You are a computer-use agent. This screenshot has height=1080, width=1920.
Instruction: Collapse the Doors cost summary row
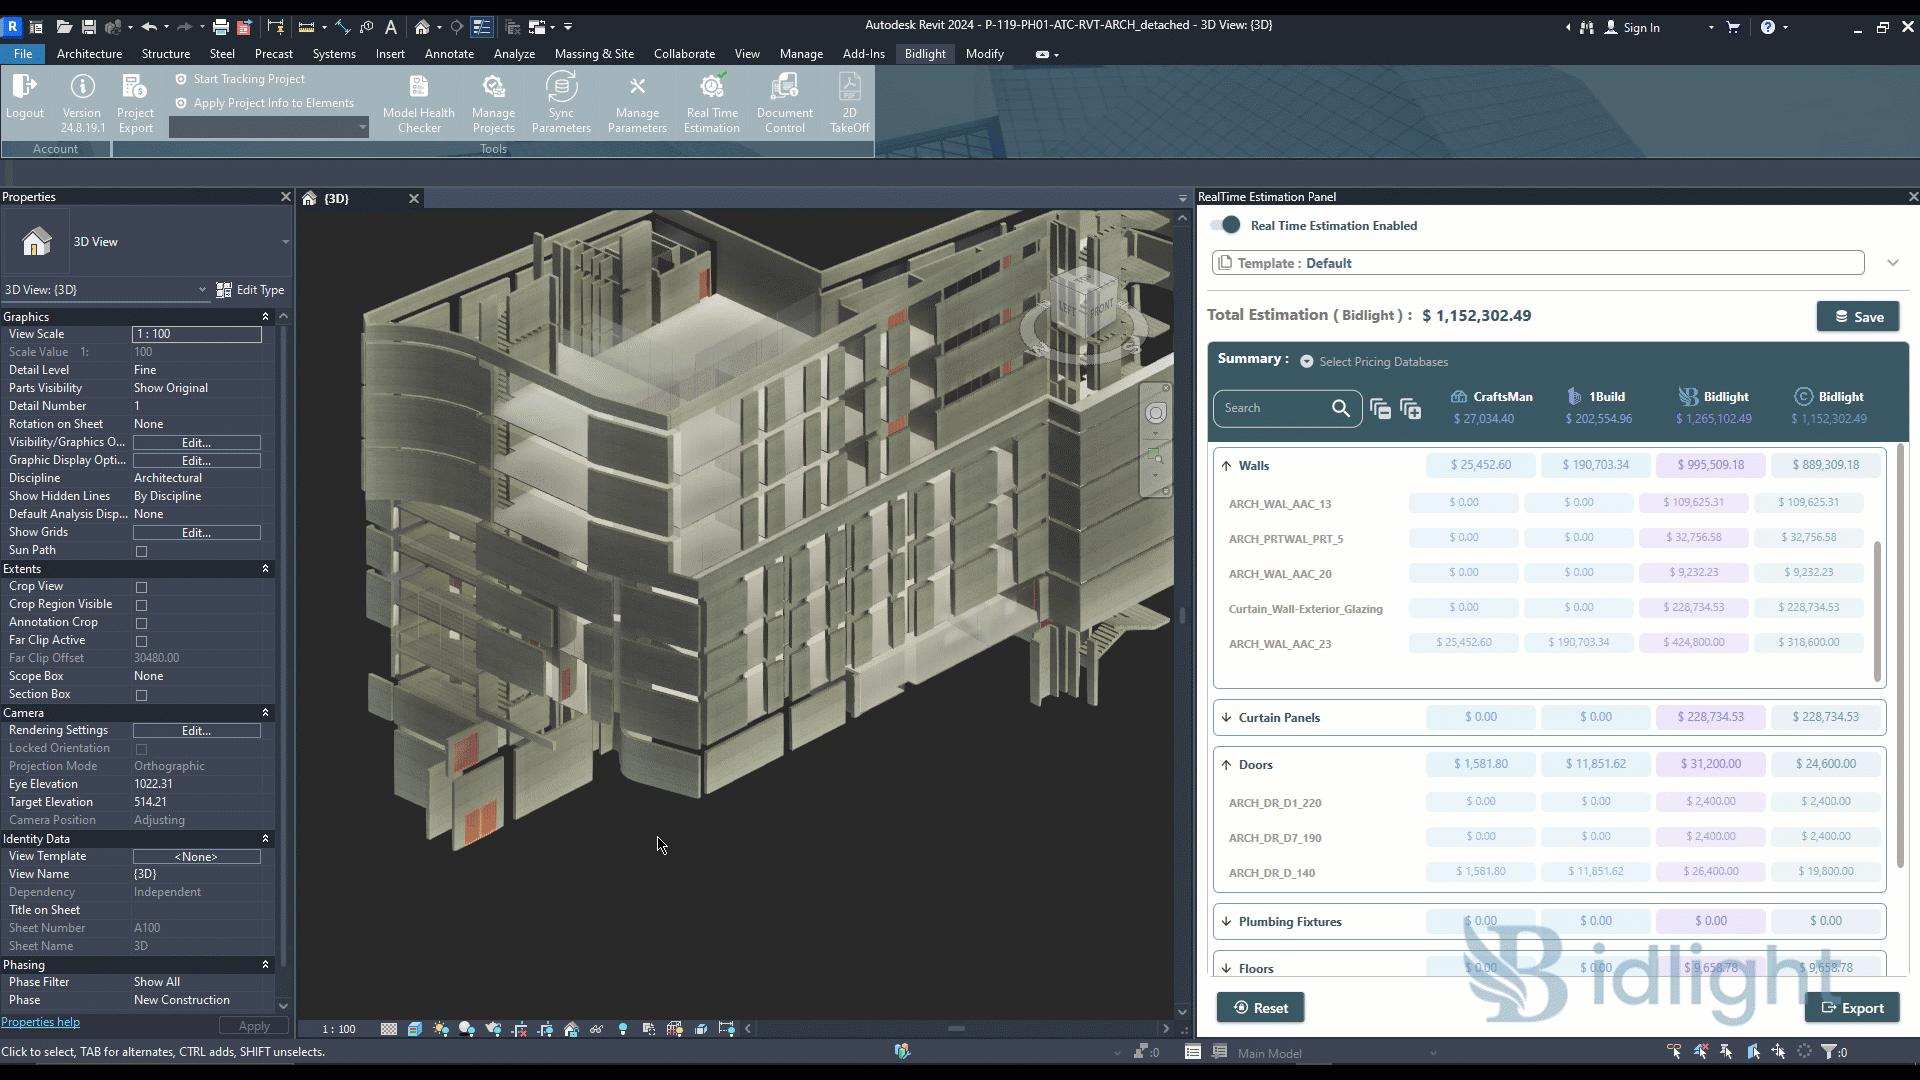click(1226, 764)
